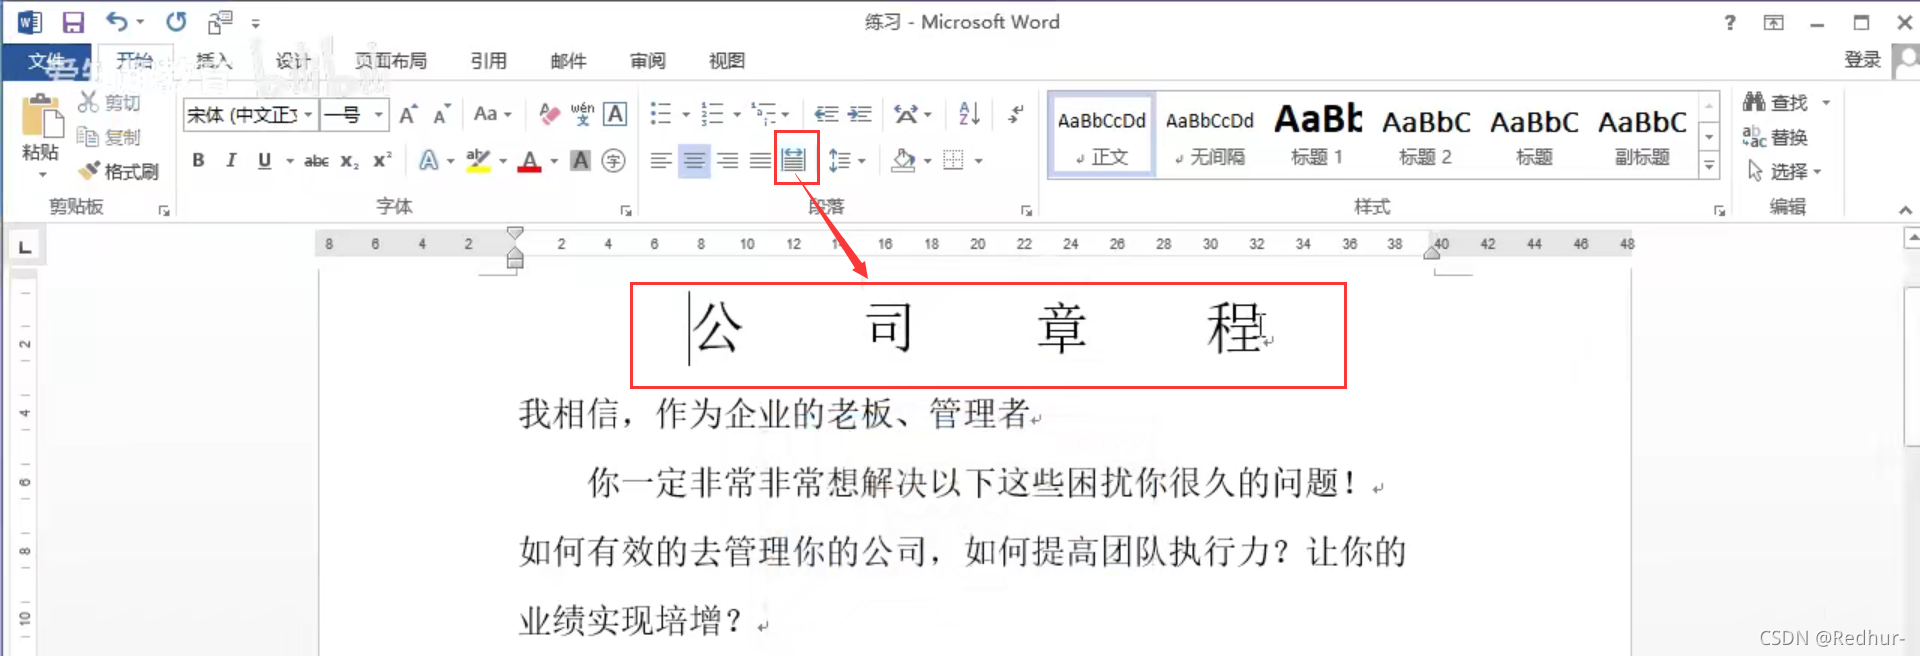Find text using the 查找 binoculars button

1776,102
